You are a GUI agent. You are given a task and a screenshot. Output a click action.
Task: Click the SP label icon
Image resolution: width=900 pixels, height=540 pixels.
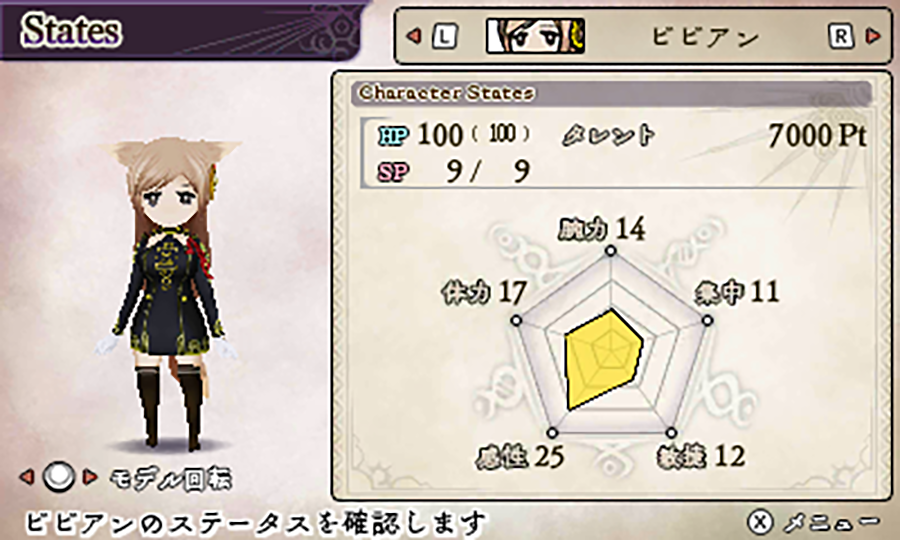[393, 172]
